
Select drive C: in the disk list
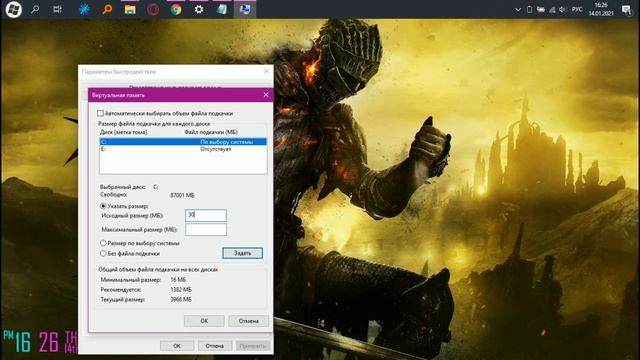tap(183, 142)
